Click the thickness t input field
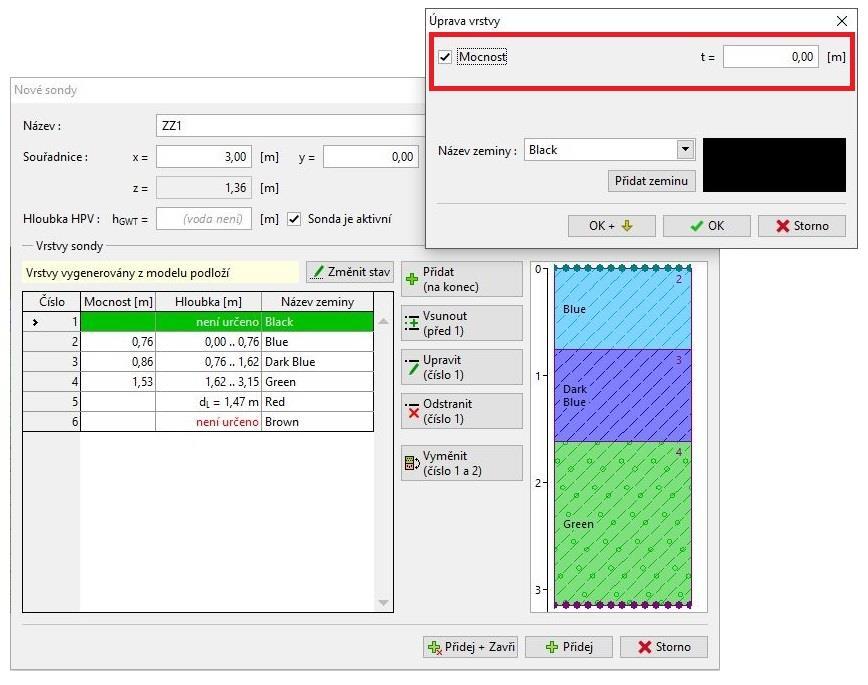 click(771, 57)
